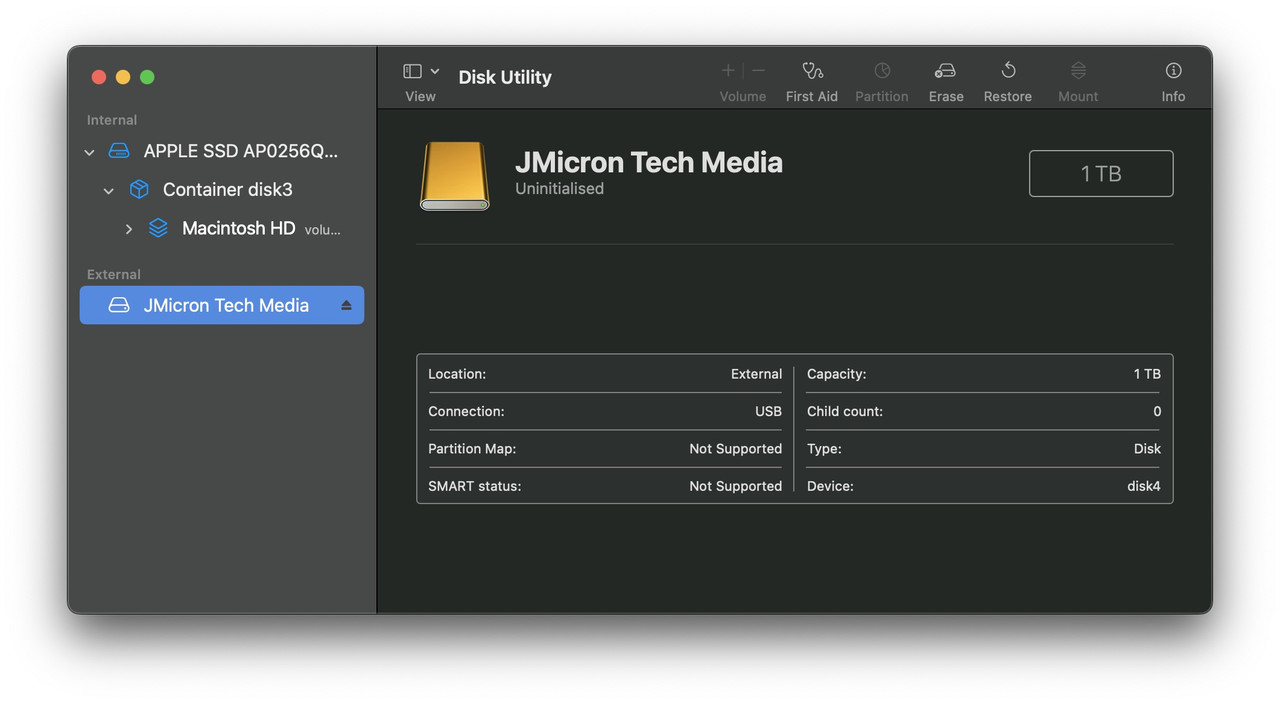Toggle the sidebar View icon
The height and width of the screenshot is (703, 1280).
[412, 71]
